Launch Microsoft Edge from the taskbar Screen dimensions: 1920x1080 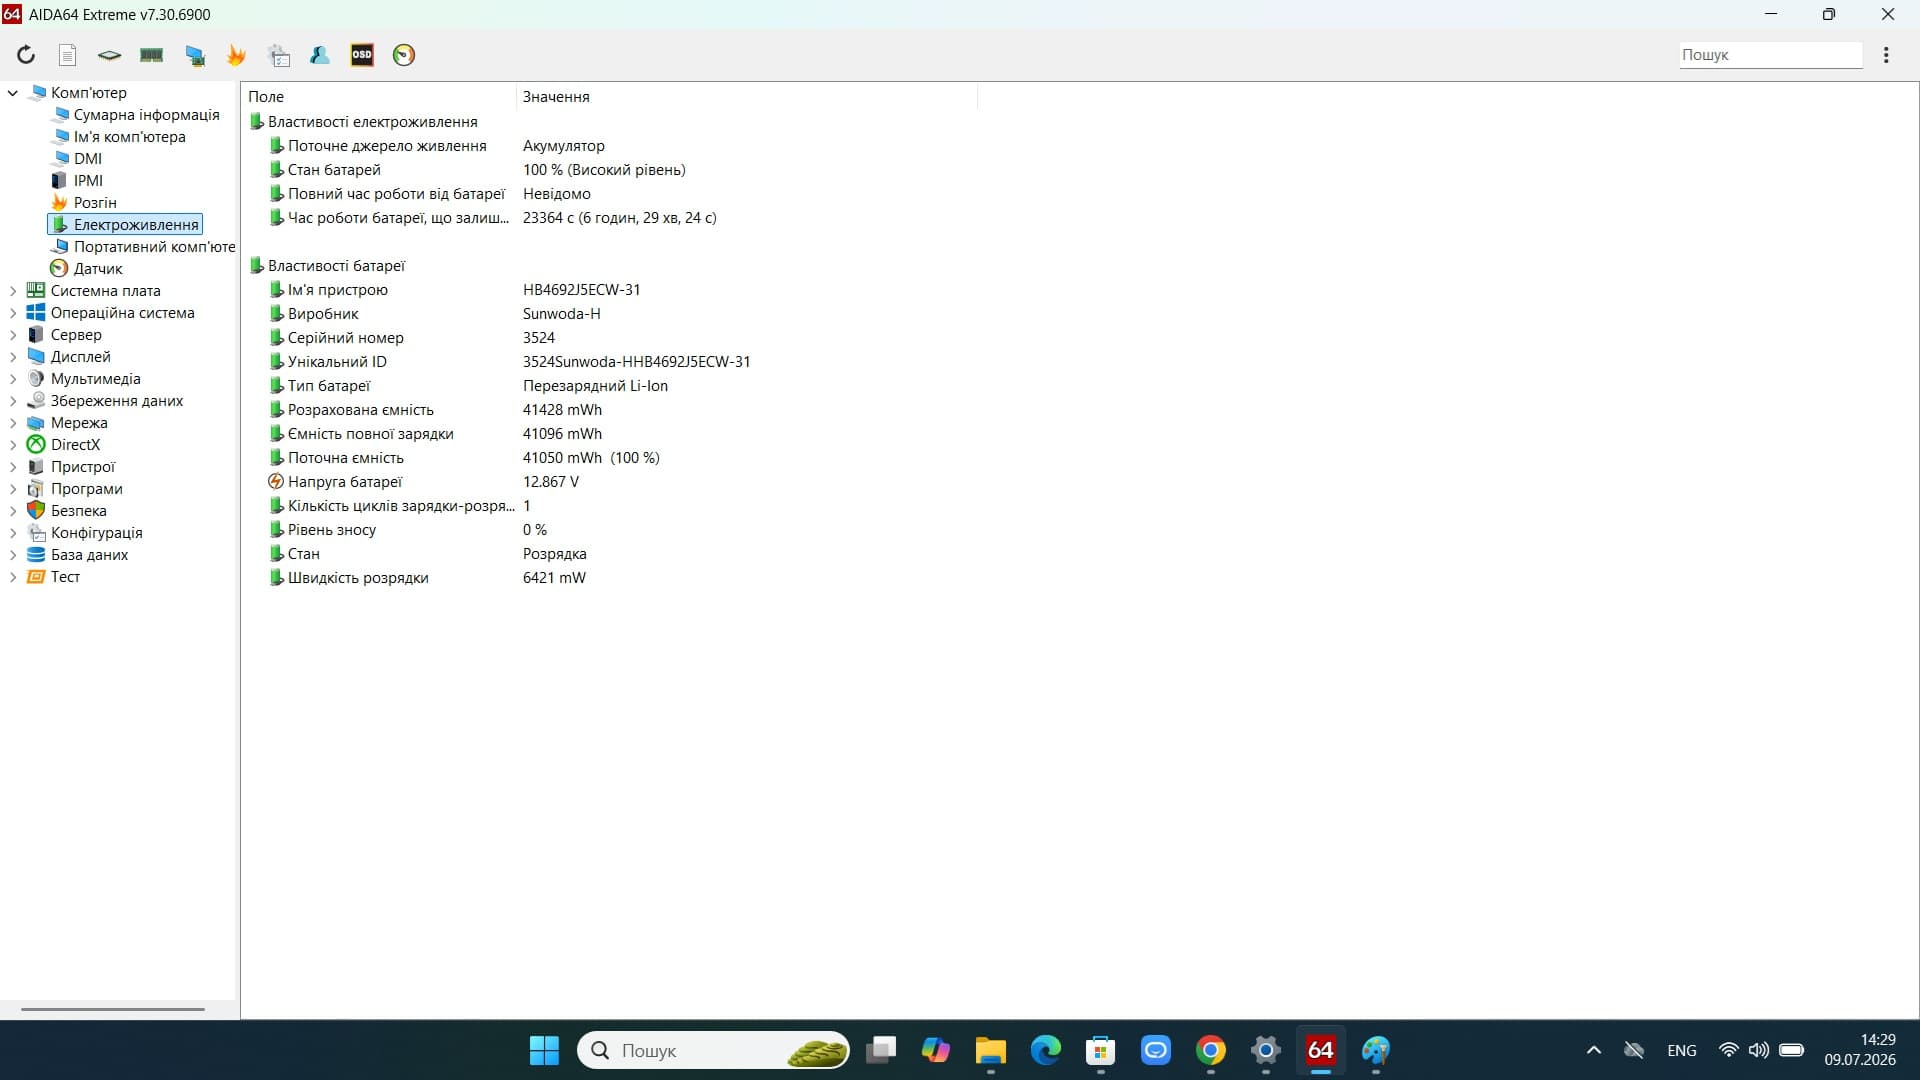[1046, 1050]
